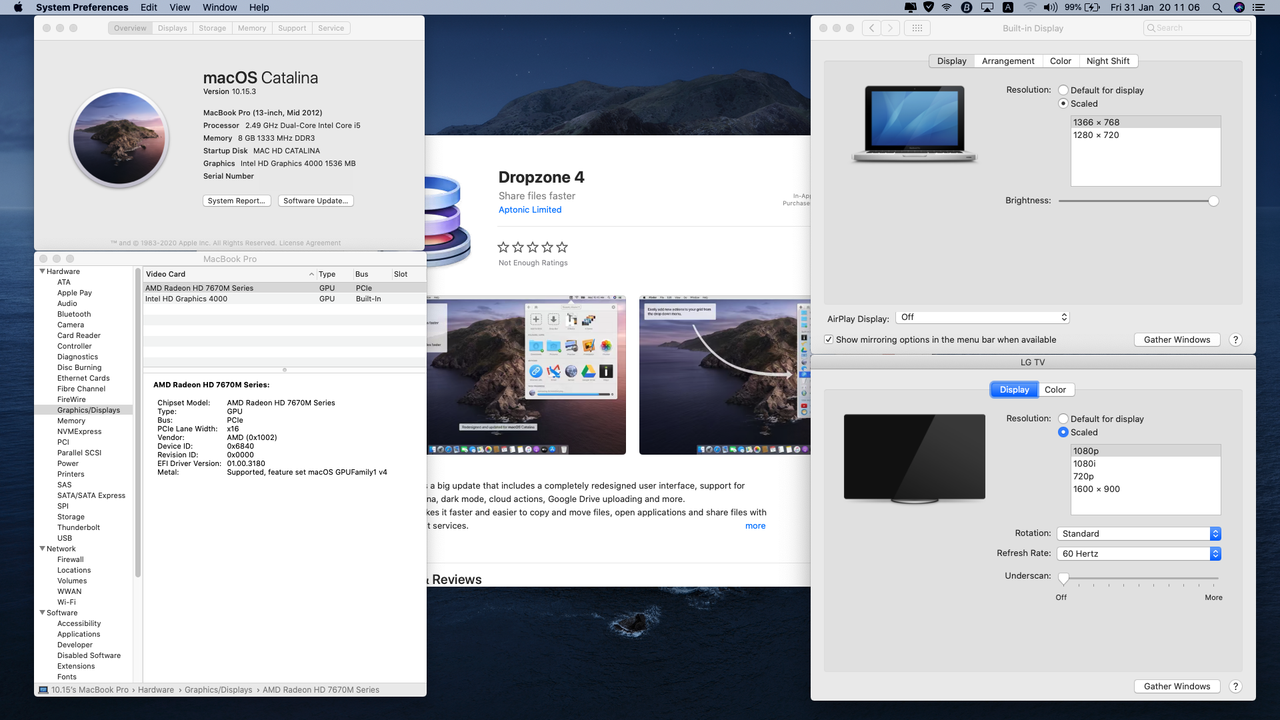Open the Window menu
This screenshot has width=1280, height=720.
coord(220,7)
